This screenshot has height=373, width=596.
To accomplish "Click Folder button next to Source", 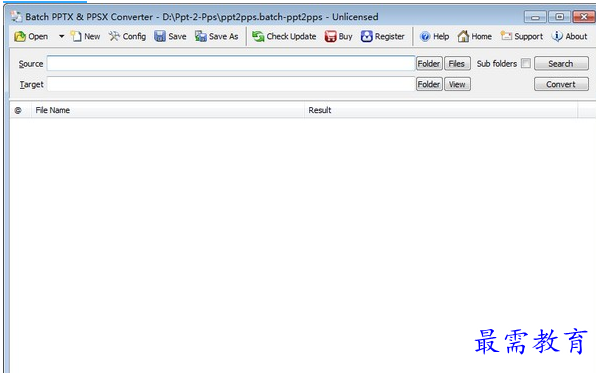I will click(429, 63).
